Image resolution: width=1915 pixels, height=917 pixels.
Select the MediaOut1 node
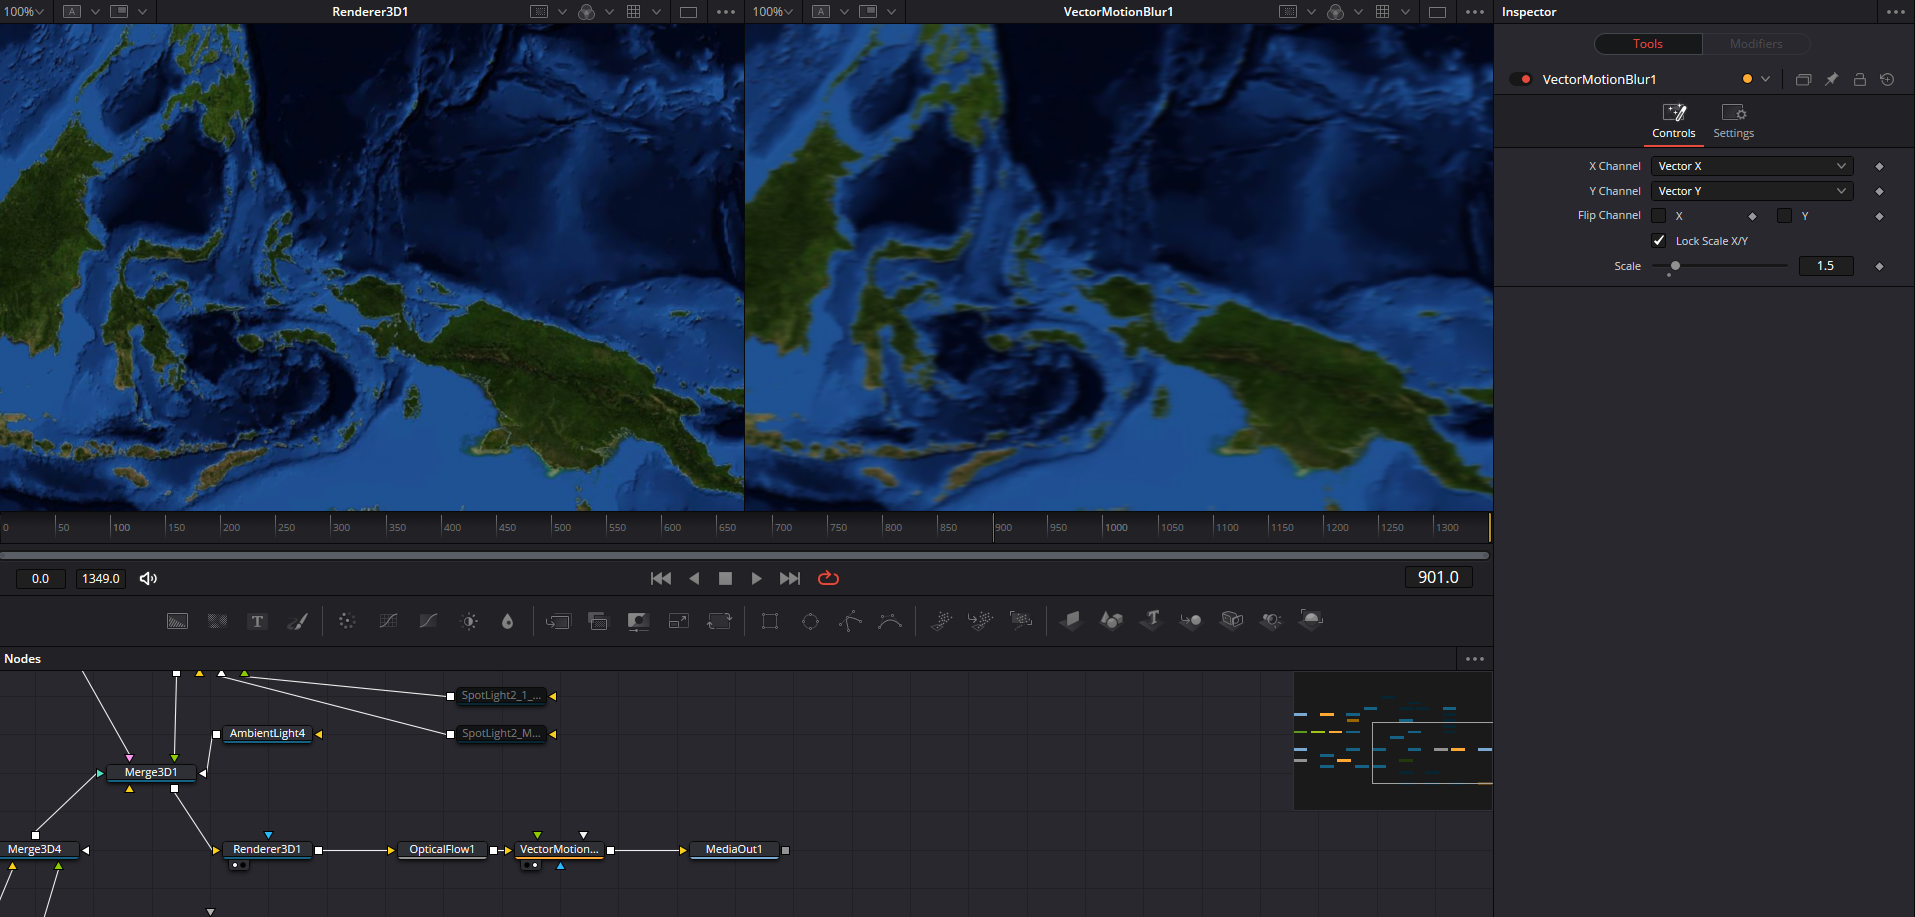[x=734, y=850]
